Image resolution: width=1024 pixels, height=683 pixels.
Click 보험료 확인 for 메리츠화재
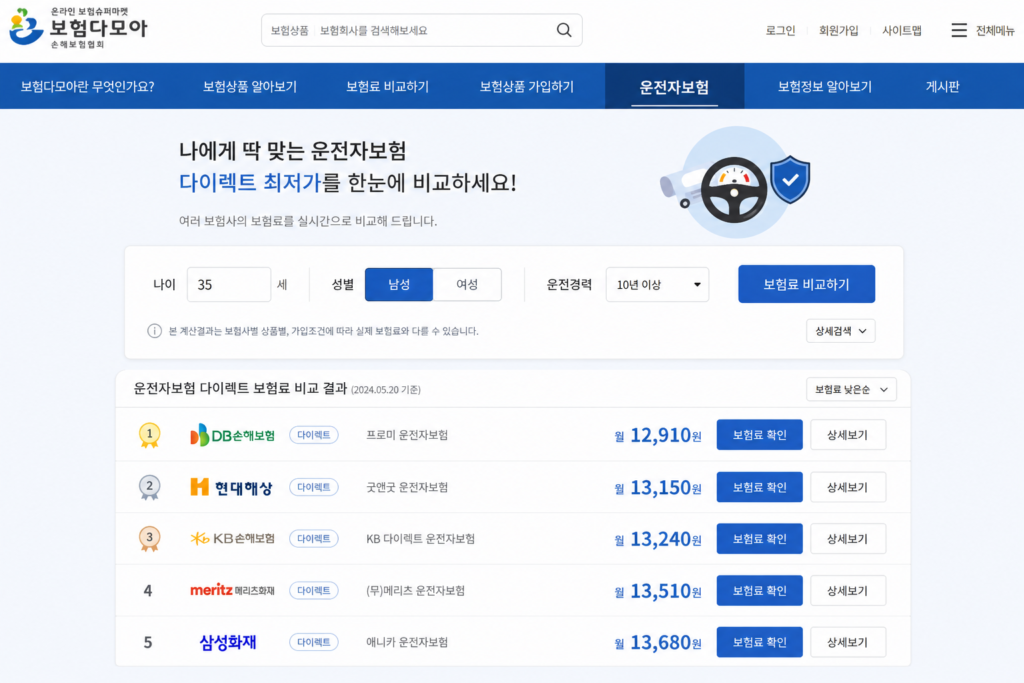(x=760, y=590)
